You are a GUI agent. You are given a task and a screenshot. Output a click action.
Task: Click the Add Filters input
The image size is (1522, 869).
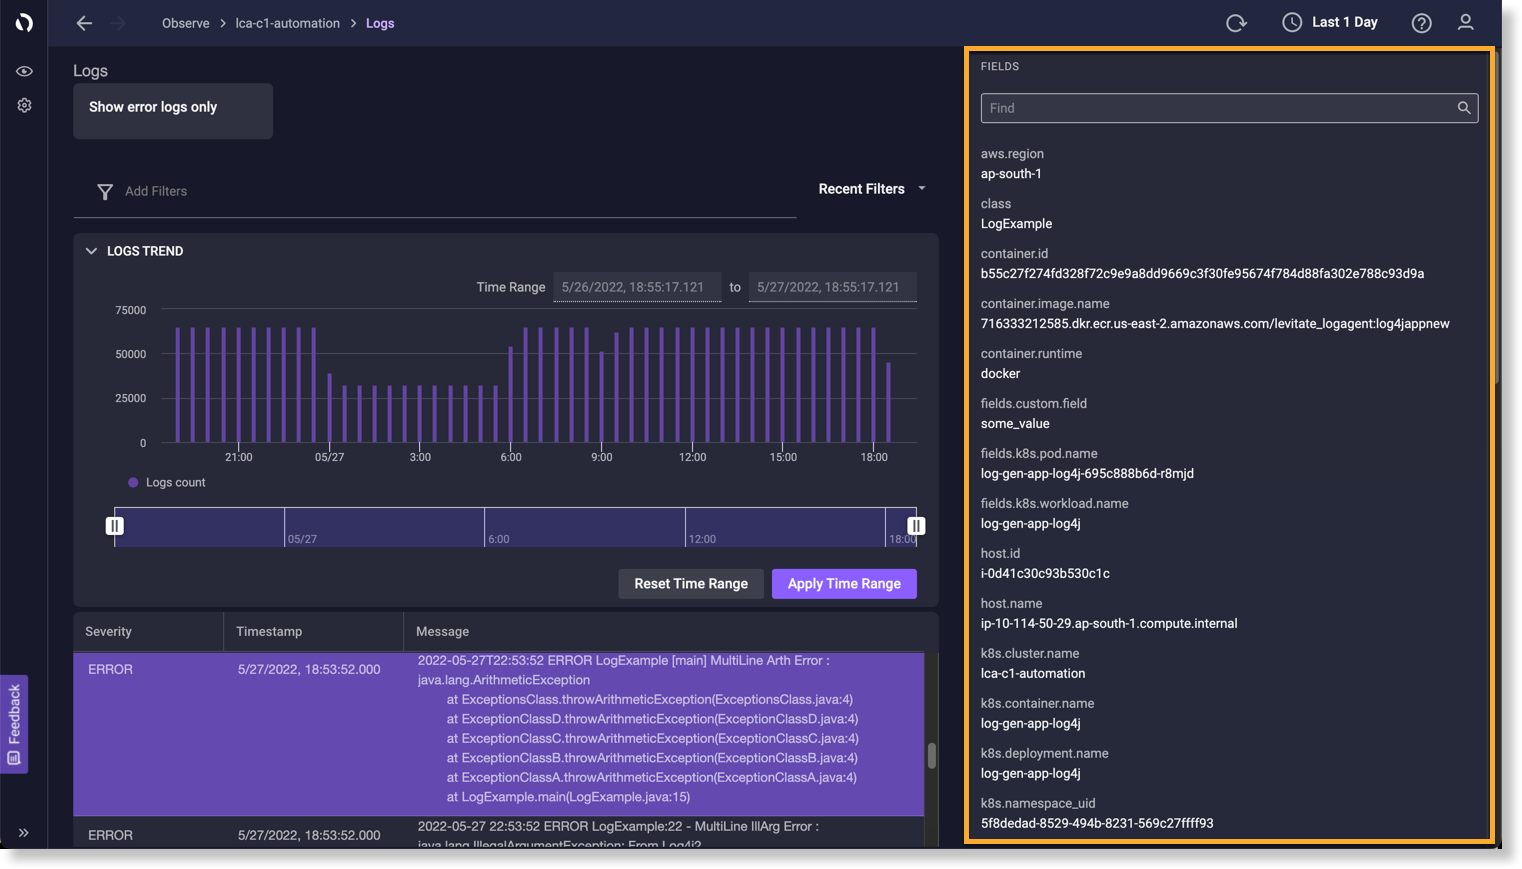coord(435,191)
